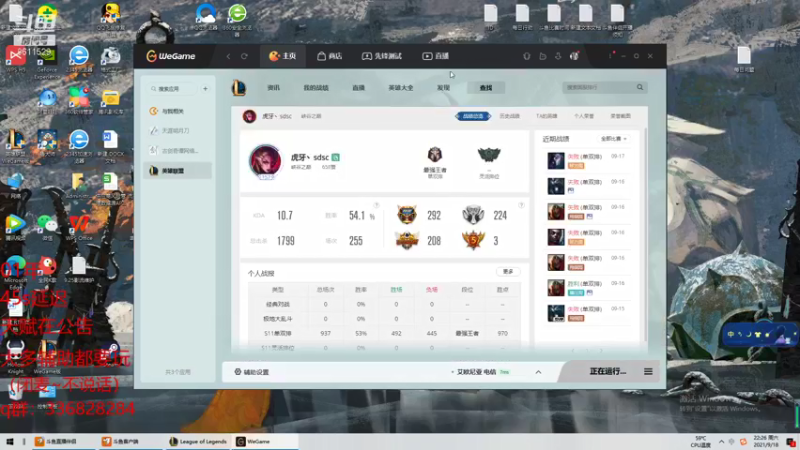Click the 更多 button in 个人战绩
Viewport: 800px width, 450px height.
pyautogui.click(x=508, y=272)
